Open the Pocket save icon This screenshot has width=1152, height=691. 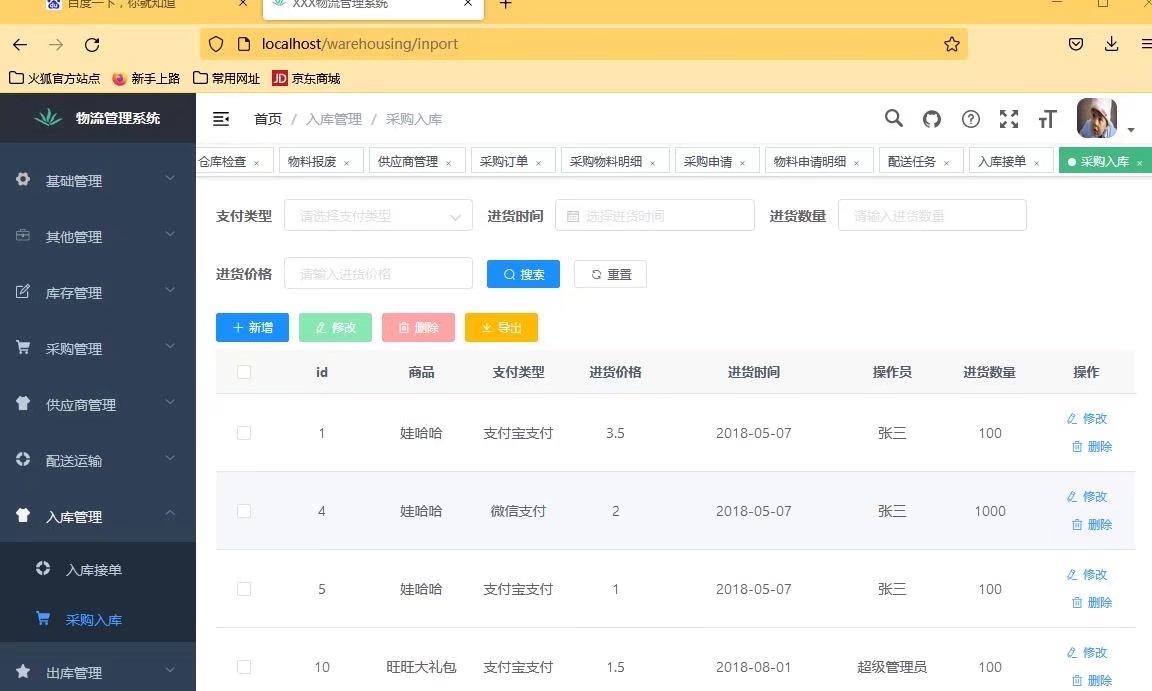1076,44
